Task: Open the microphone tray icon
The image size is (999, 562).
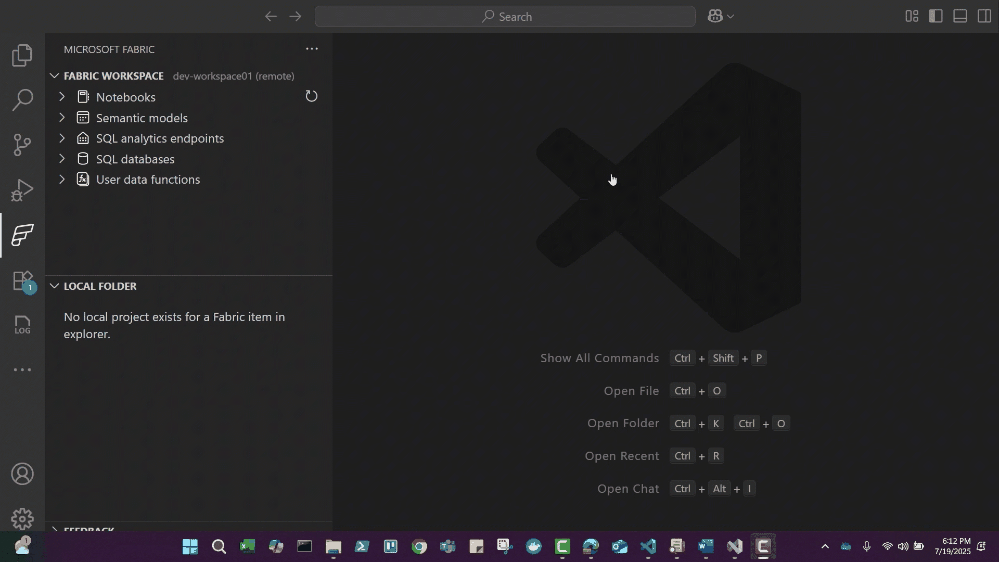Action: coord(866,547)
